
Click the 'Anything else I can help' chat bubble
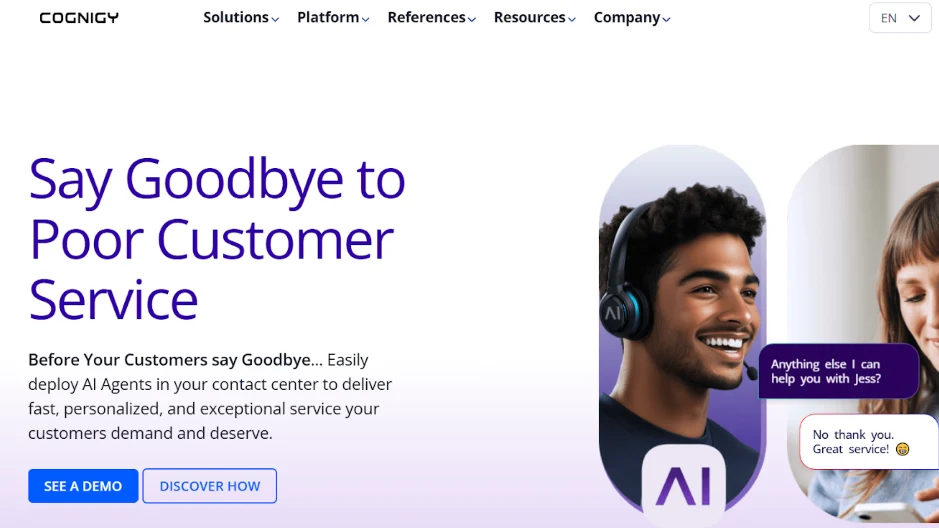tap(838, 371)
